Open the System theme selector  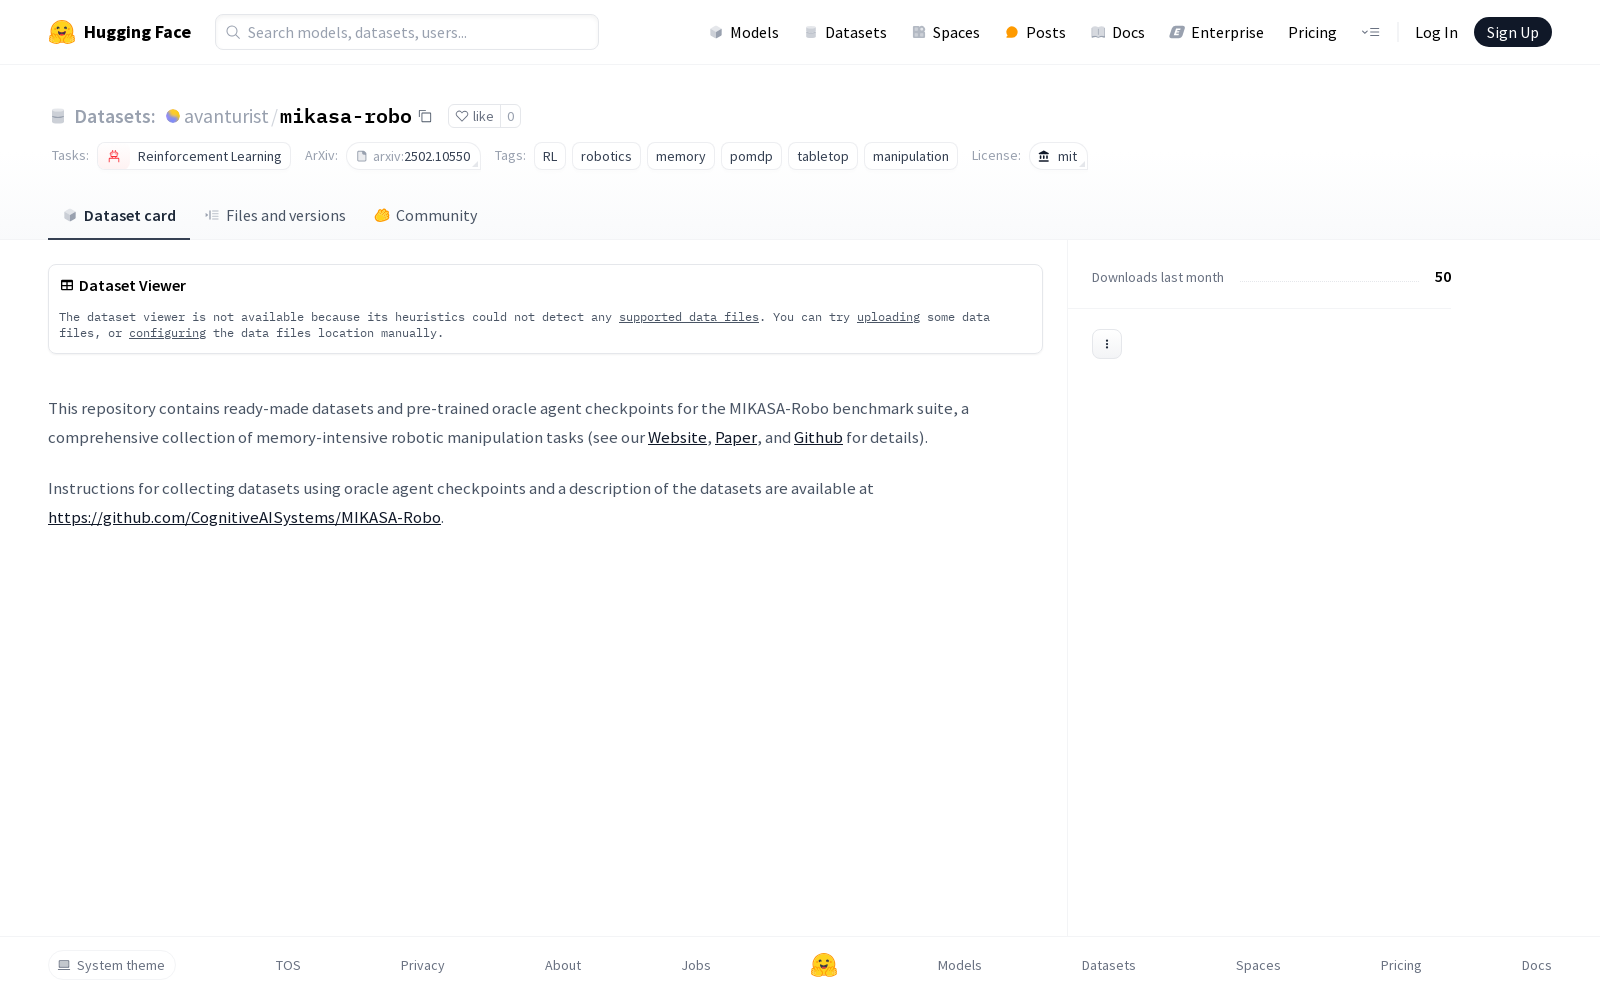click(x=112, y=965)
